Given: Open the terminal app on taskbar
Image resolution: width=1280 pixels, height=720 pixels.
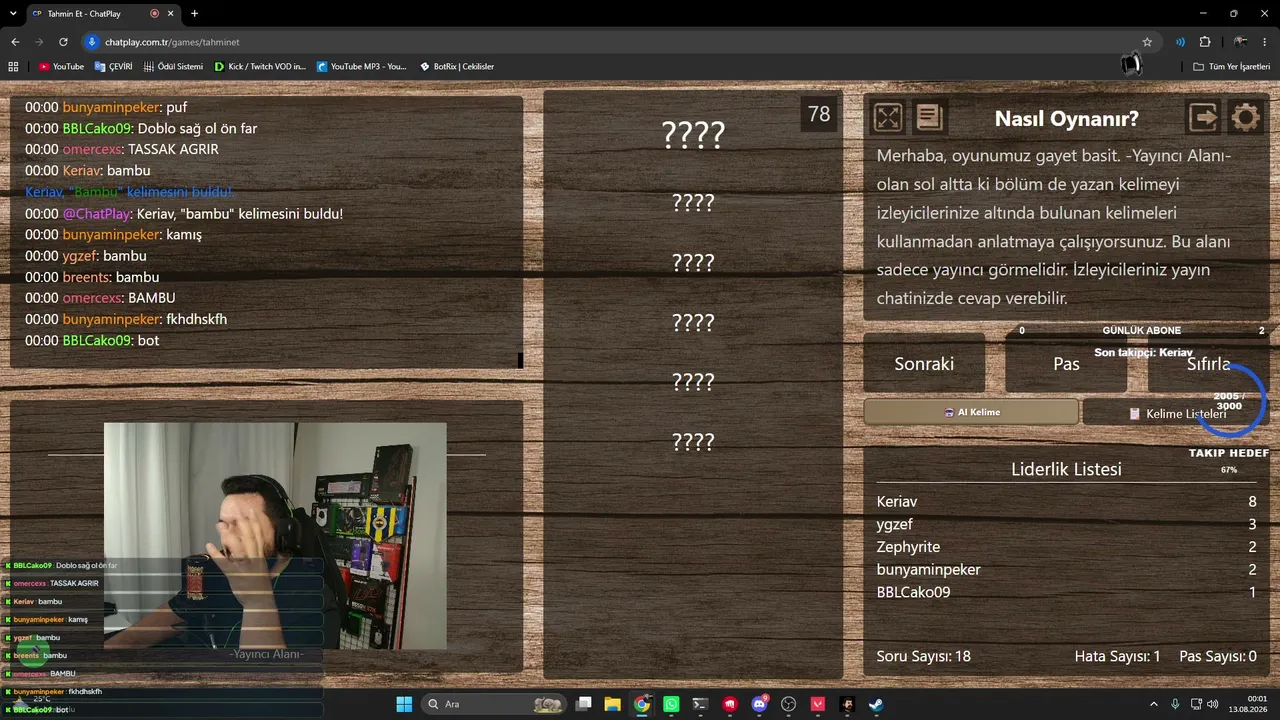Looking at the screenshot, I should click(x=700, y=704).
